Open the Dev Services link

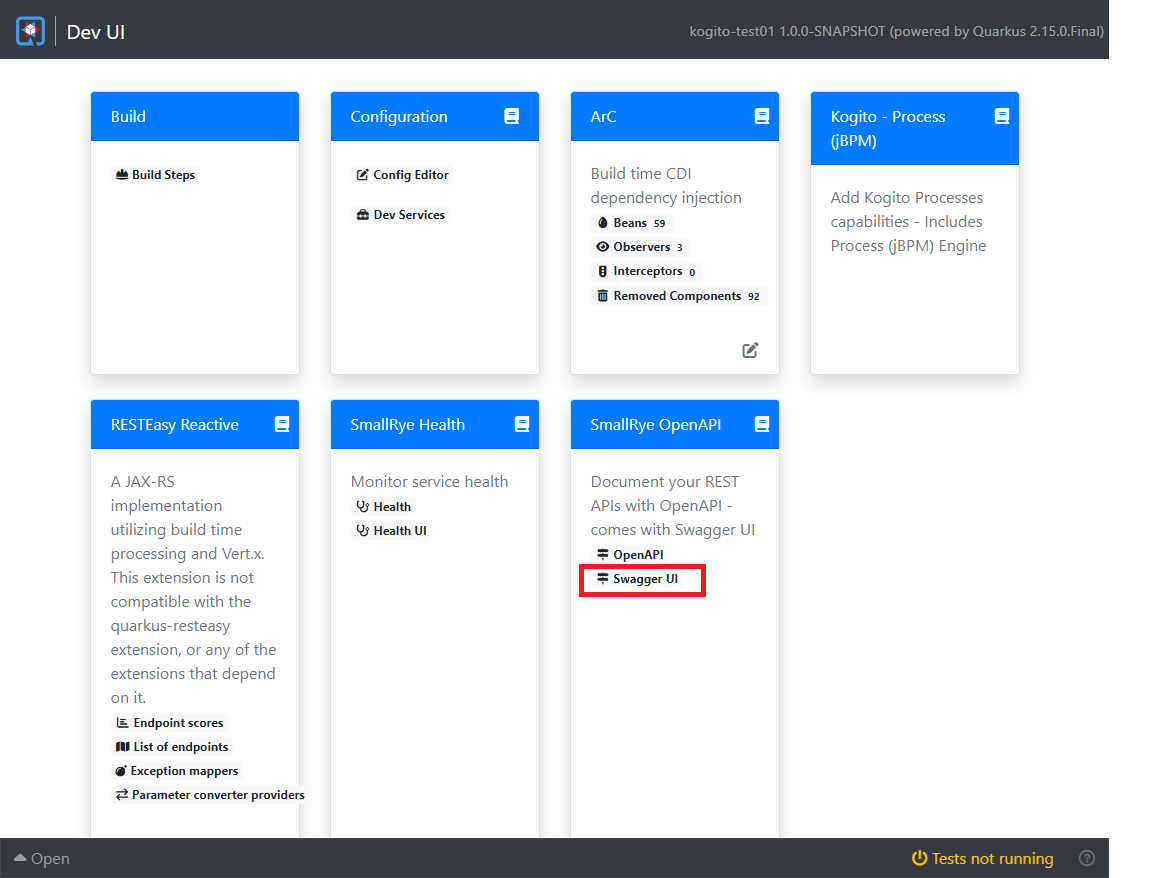pyautogui.click(x=401, y=215)
